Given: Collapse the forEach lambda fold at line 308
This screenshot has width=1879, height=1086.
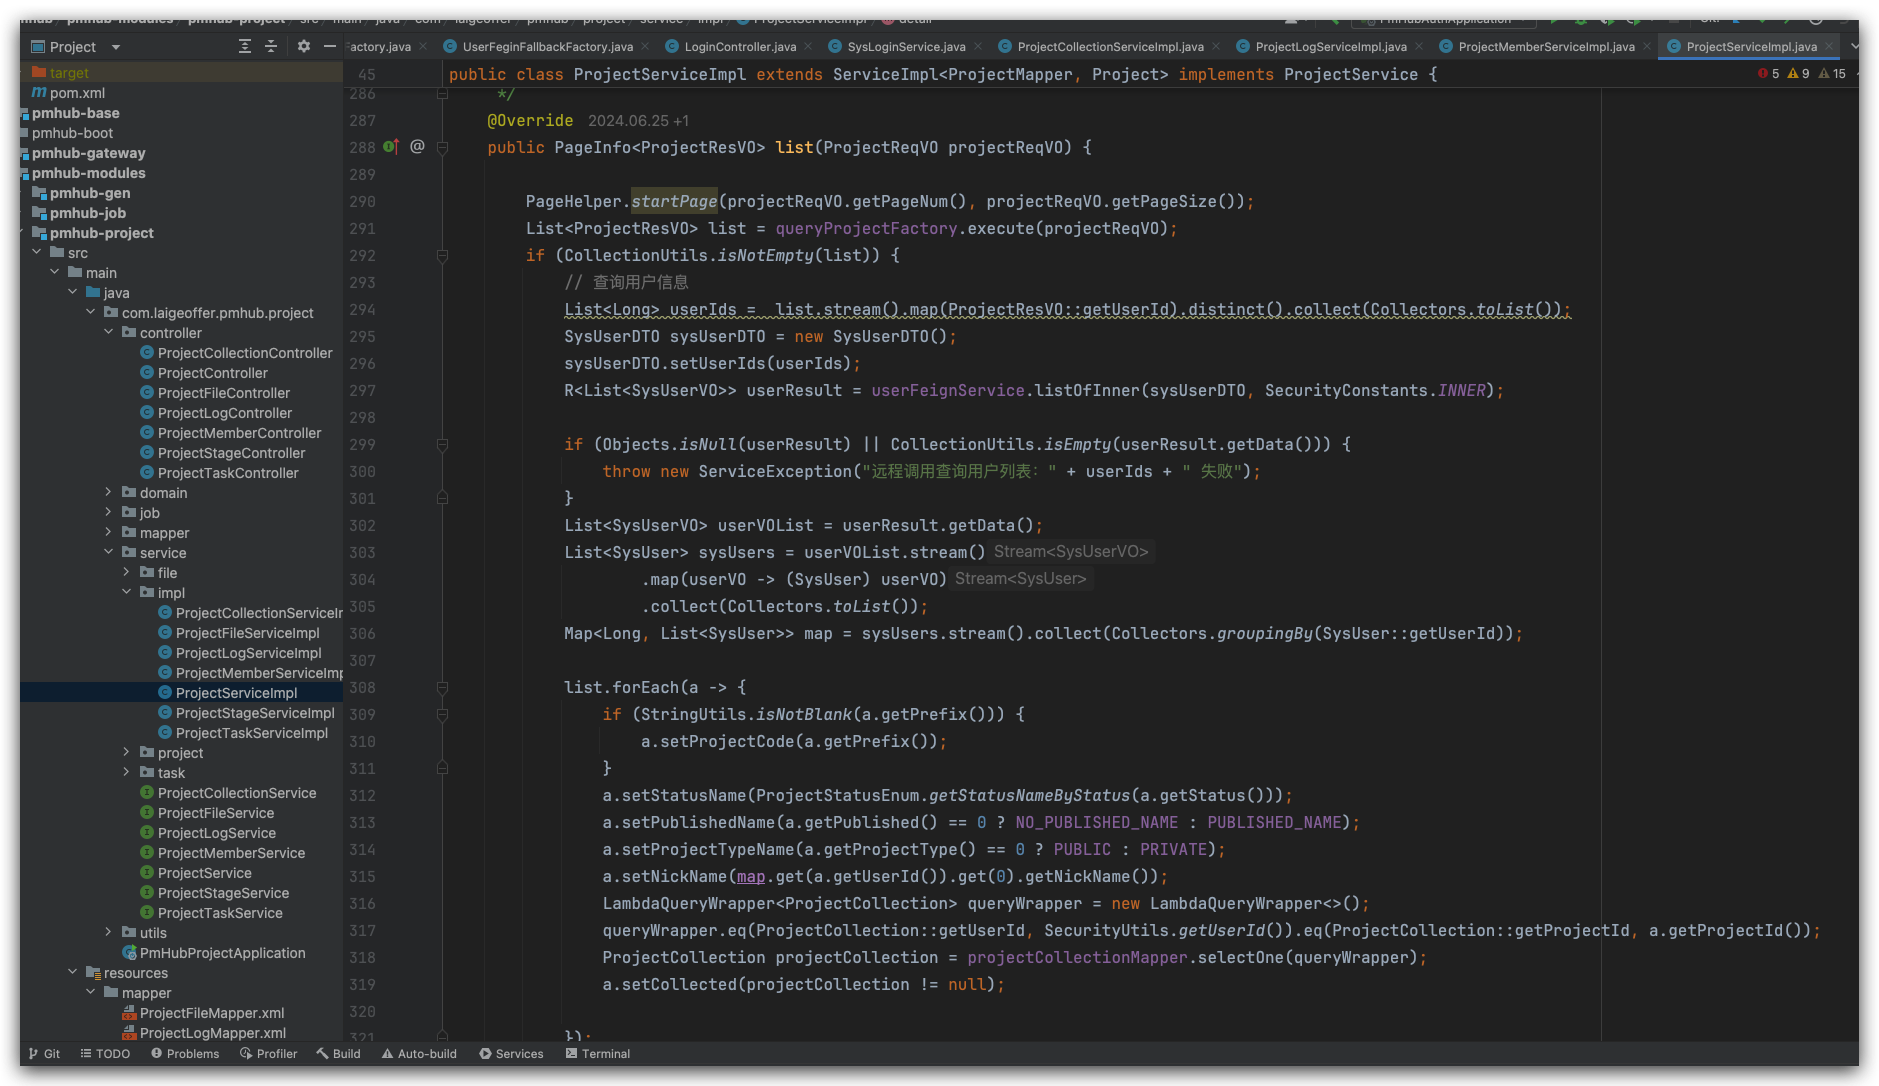Looking at the screenshot, I should tap(442, 688).
